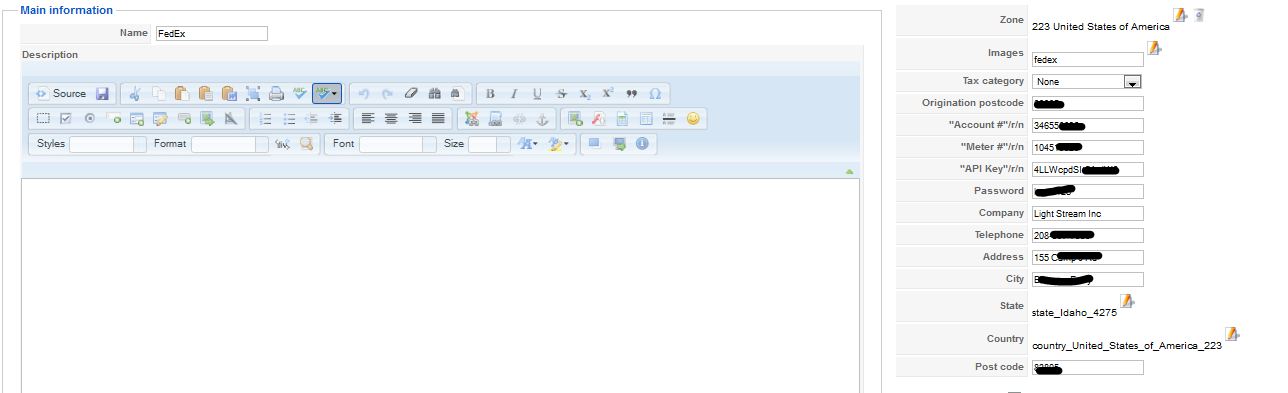1288x393 pixels.
Task: Insert a numbered list
Action: [x=265, y=118]
